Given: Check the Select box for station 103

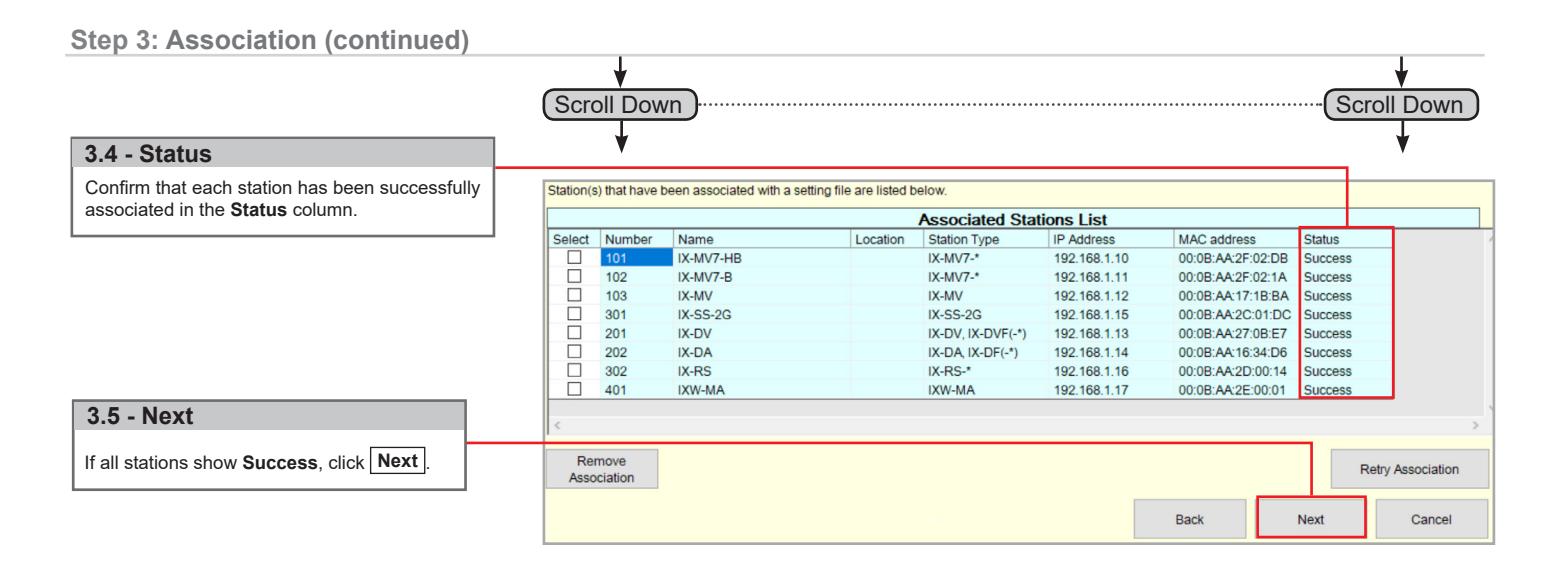Looking at the screenshot, I should (x=574, y=294).
